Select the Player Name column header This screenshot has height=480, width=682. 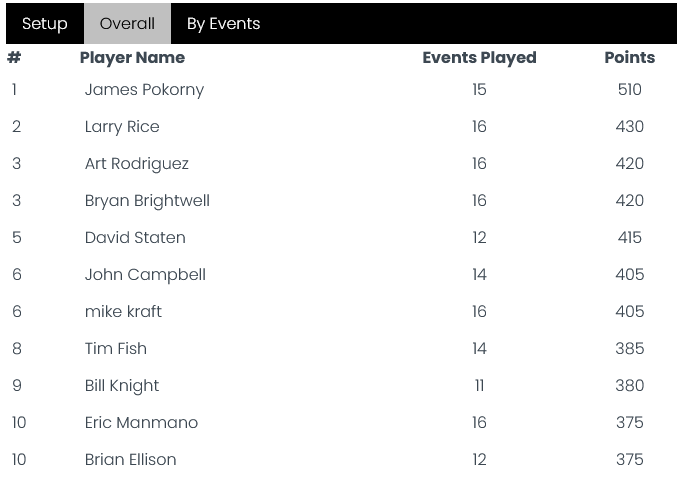click(132, 58)
